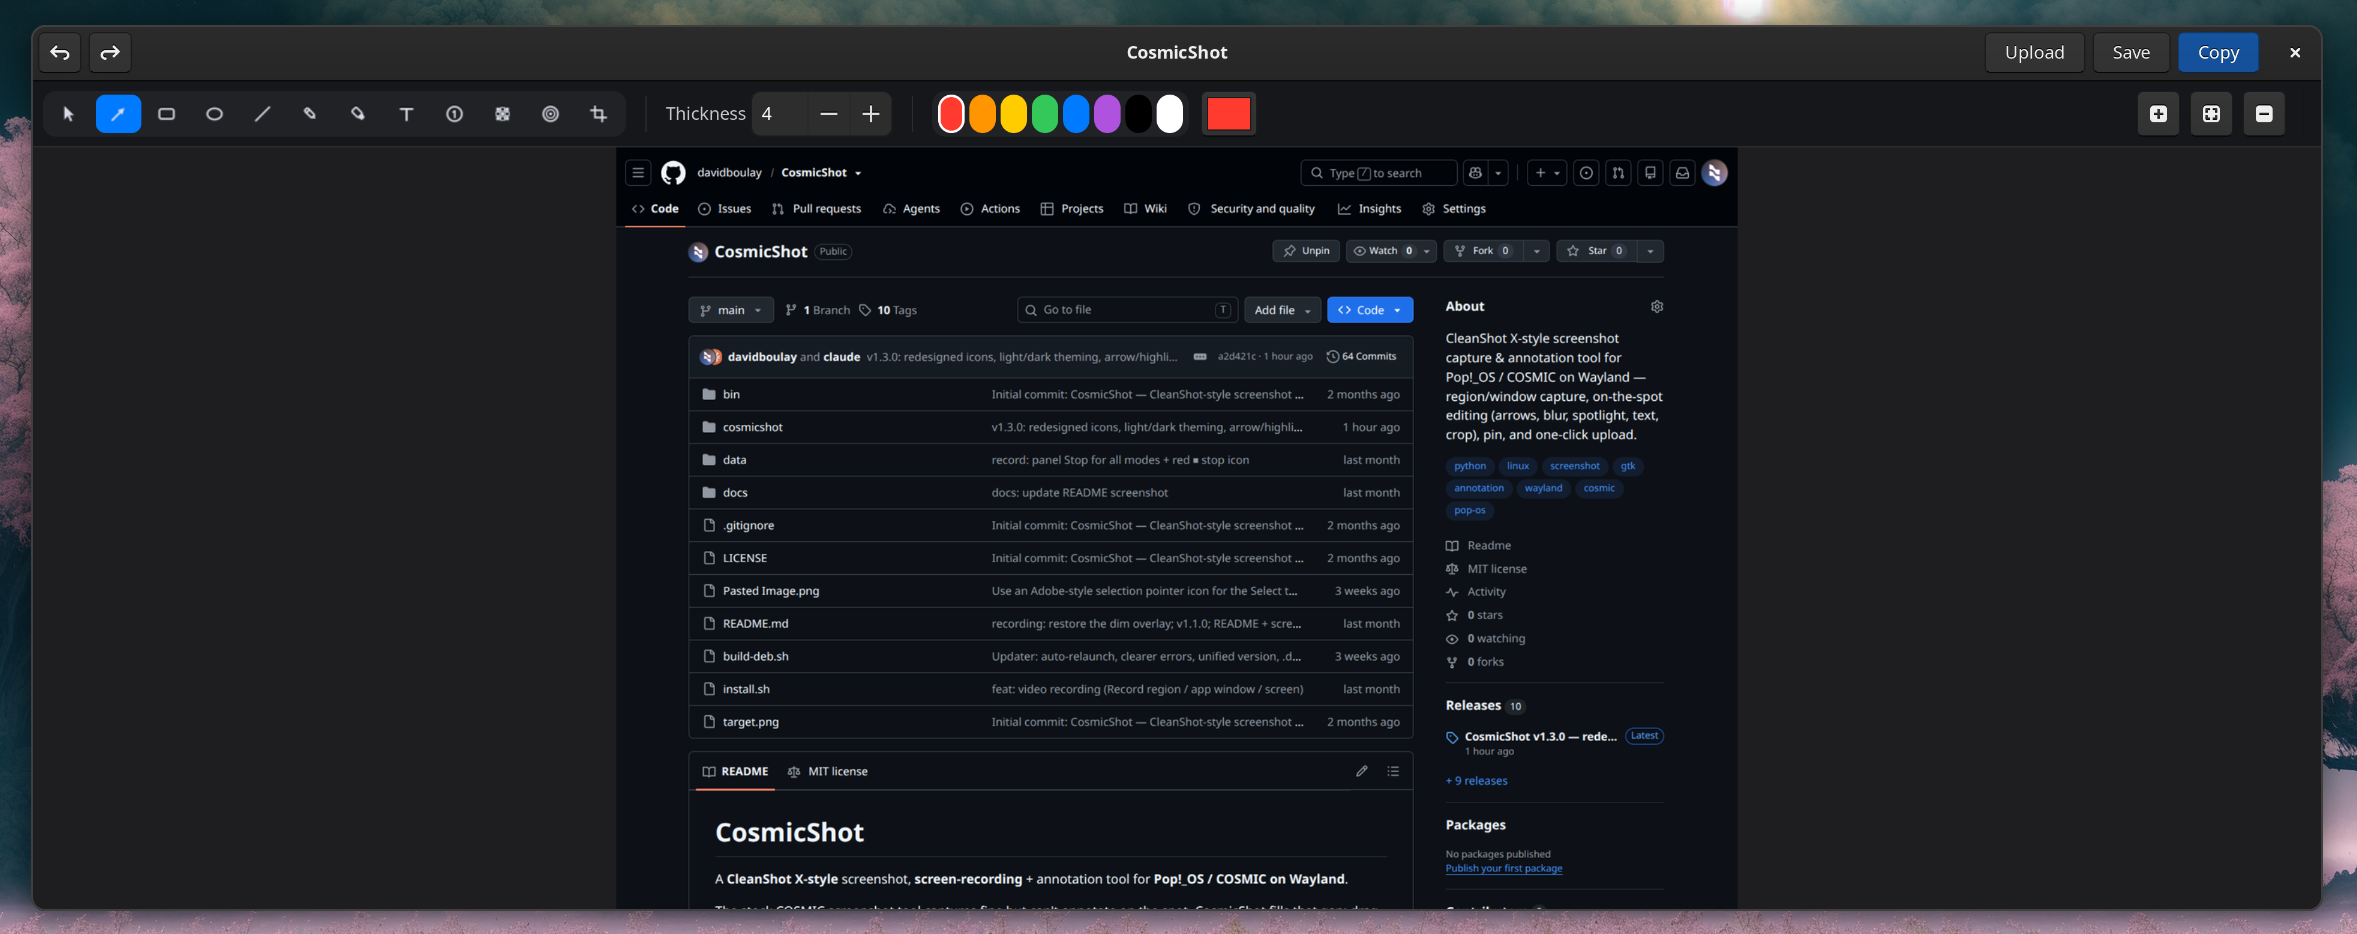
Task: Close the CosmicShot editor window
Action: (2295, 52)
